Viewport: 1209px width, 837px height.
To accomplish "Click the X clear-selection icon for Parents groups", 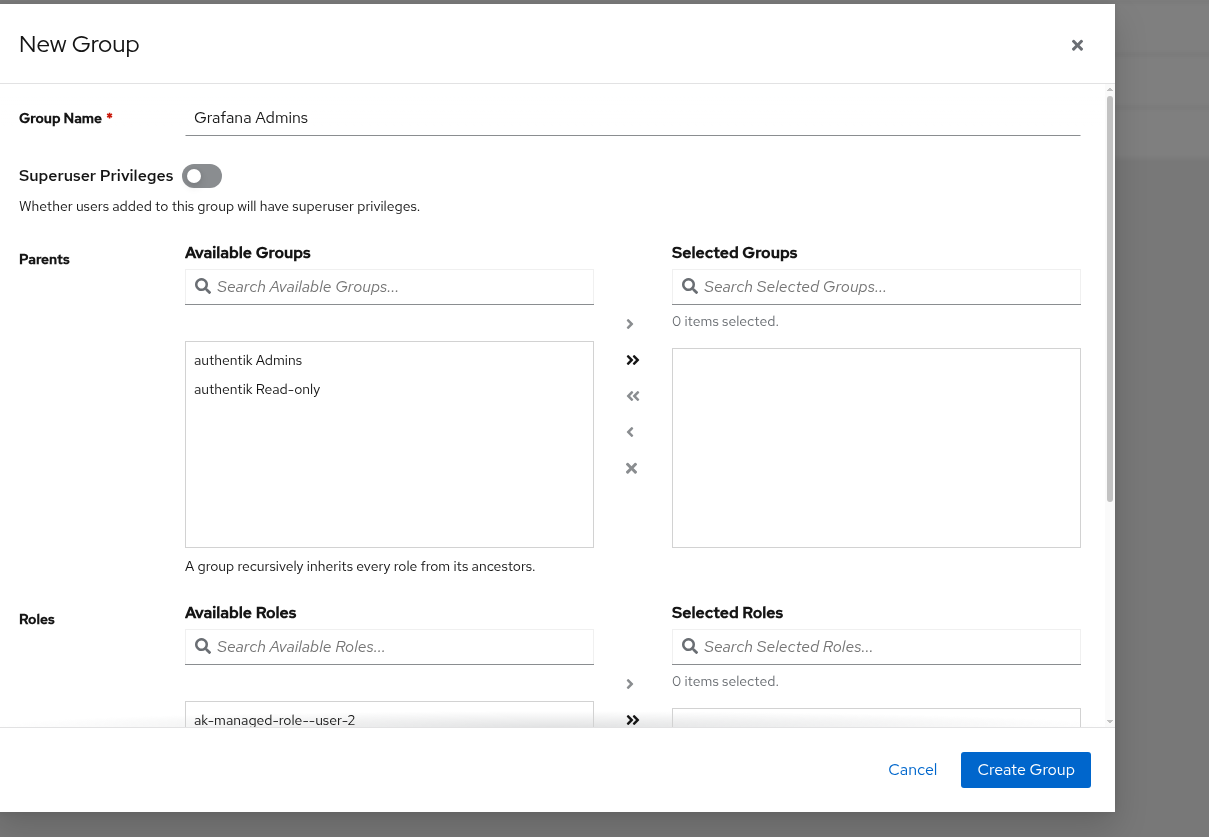I will click(x=631, y=468).
